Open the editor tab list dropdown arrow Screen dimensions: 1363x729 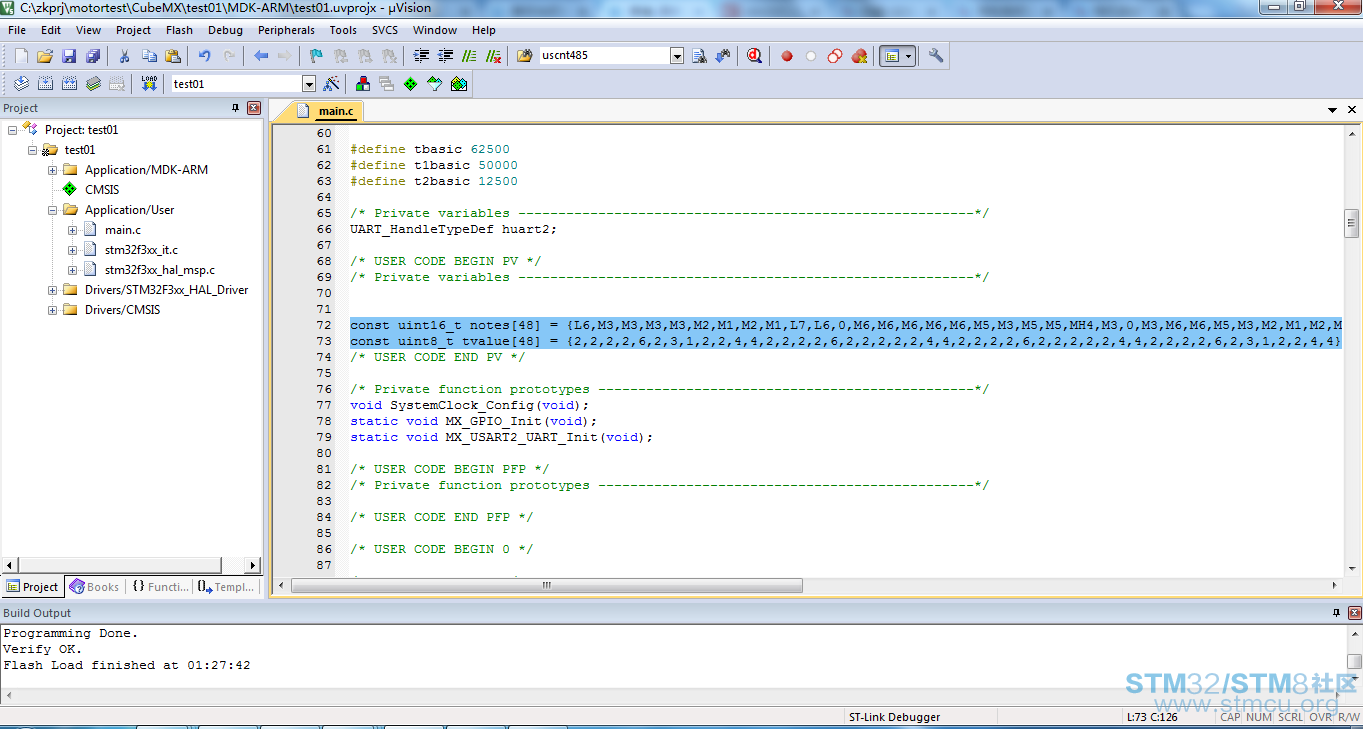click(x=1333, y=110)
